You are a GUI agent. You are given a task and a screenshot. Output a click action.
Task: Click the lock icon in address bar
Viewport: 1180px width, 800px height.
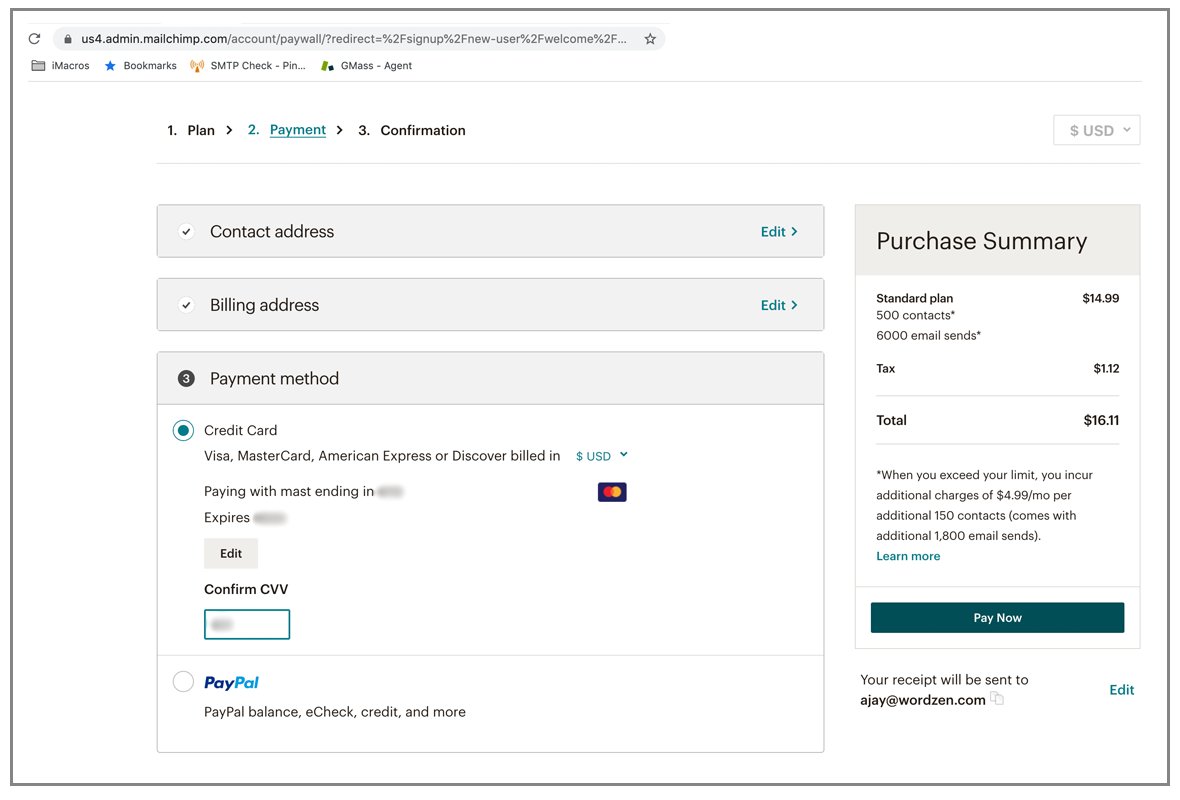tap(68, 38)
